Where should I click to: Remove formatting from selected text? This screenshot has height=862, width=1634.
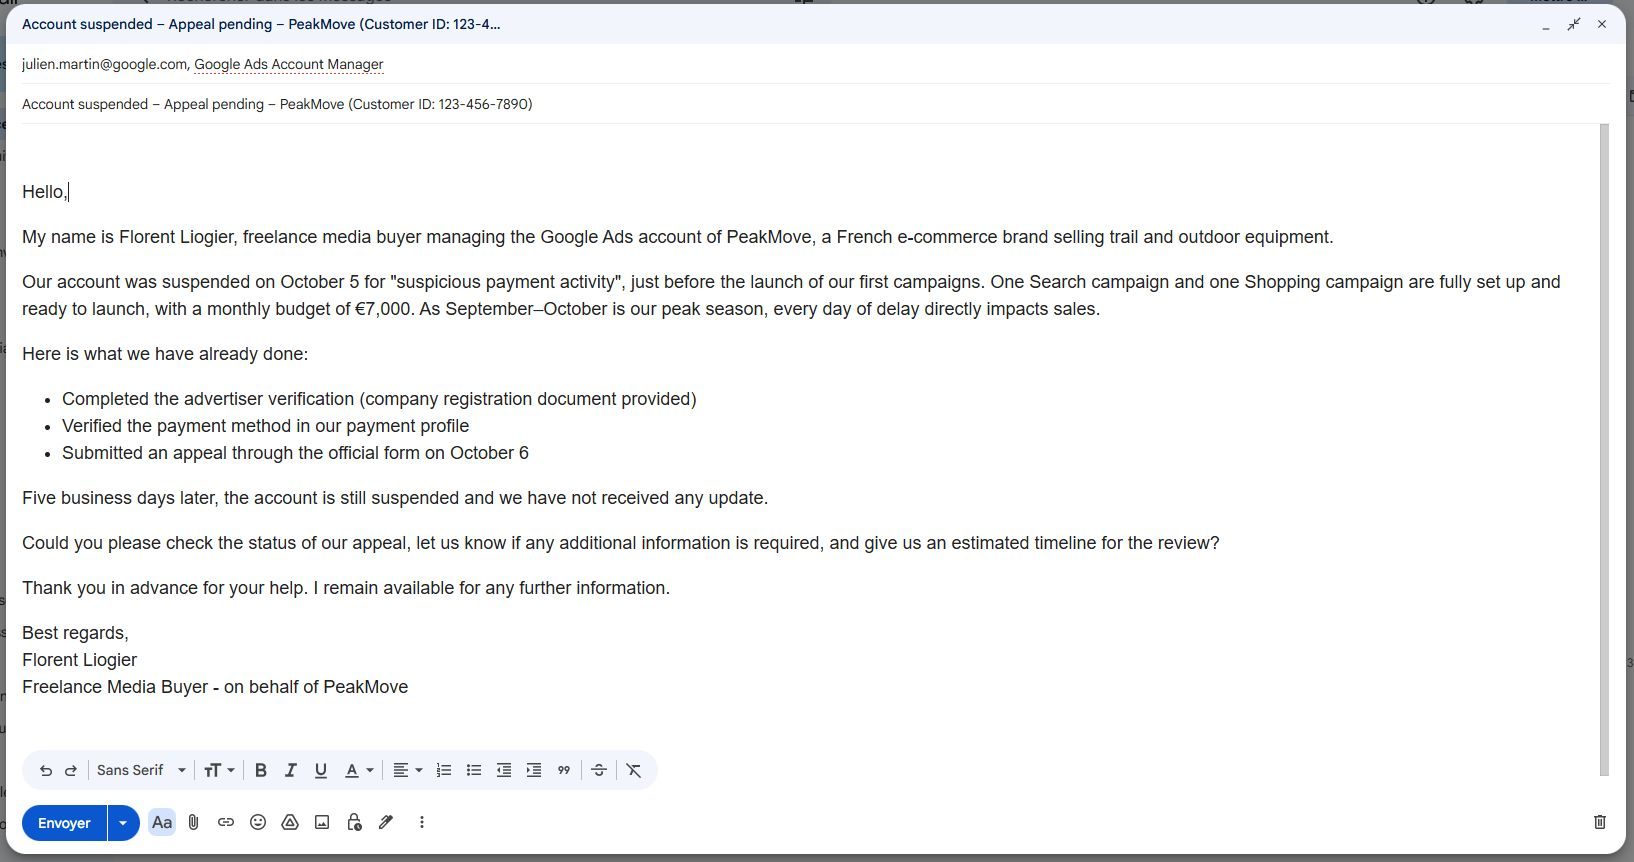[x=634, y=770]
